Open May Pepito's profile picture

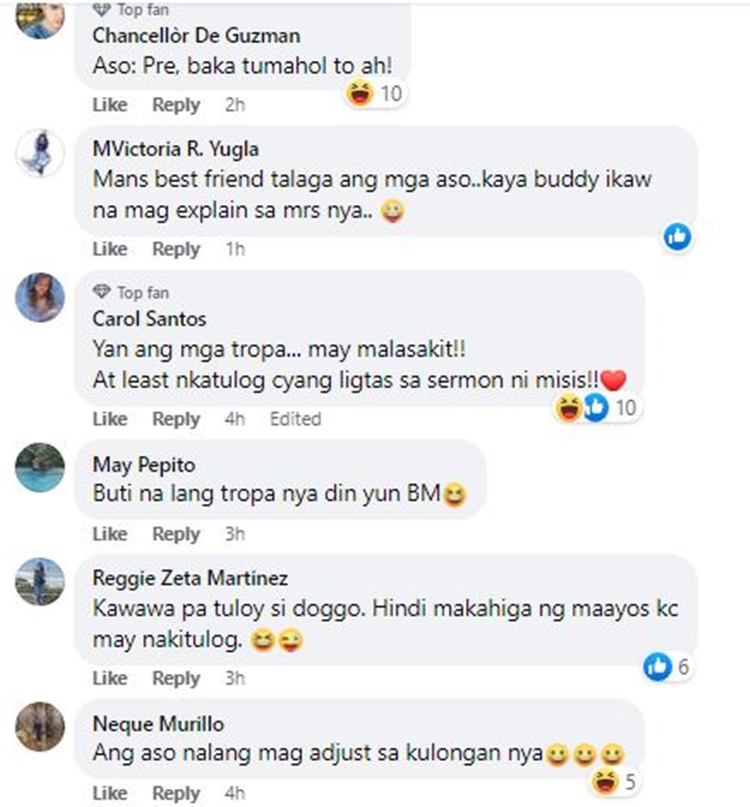pos(40,467)
